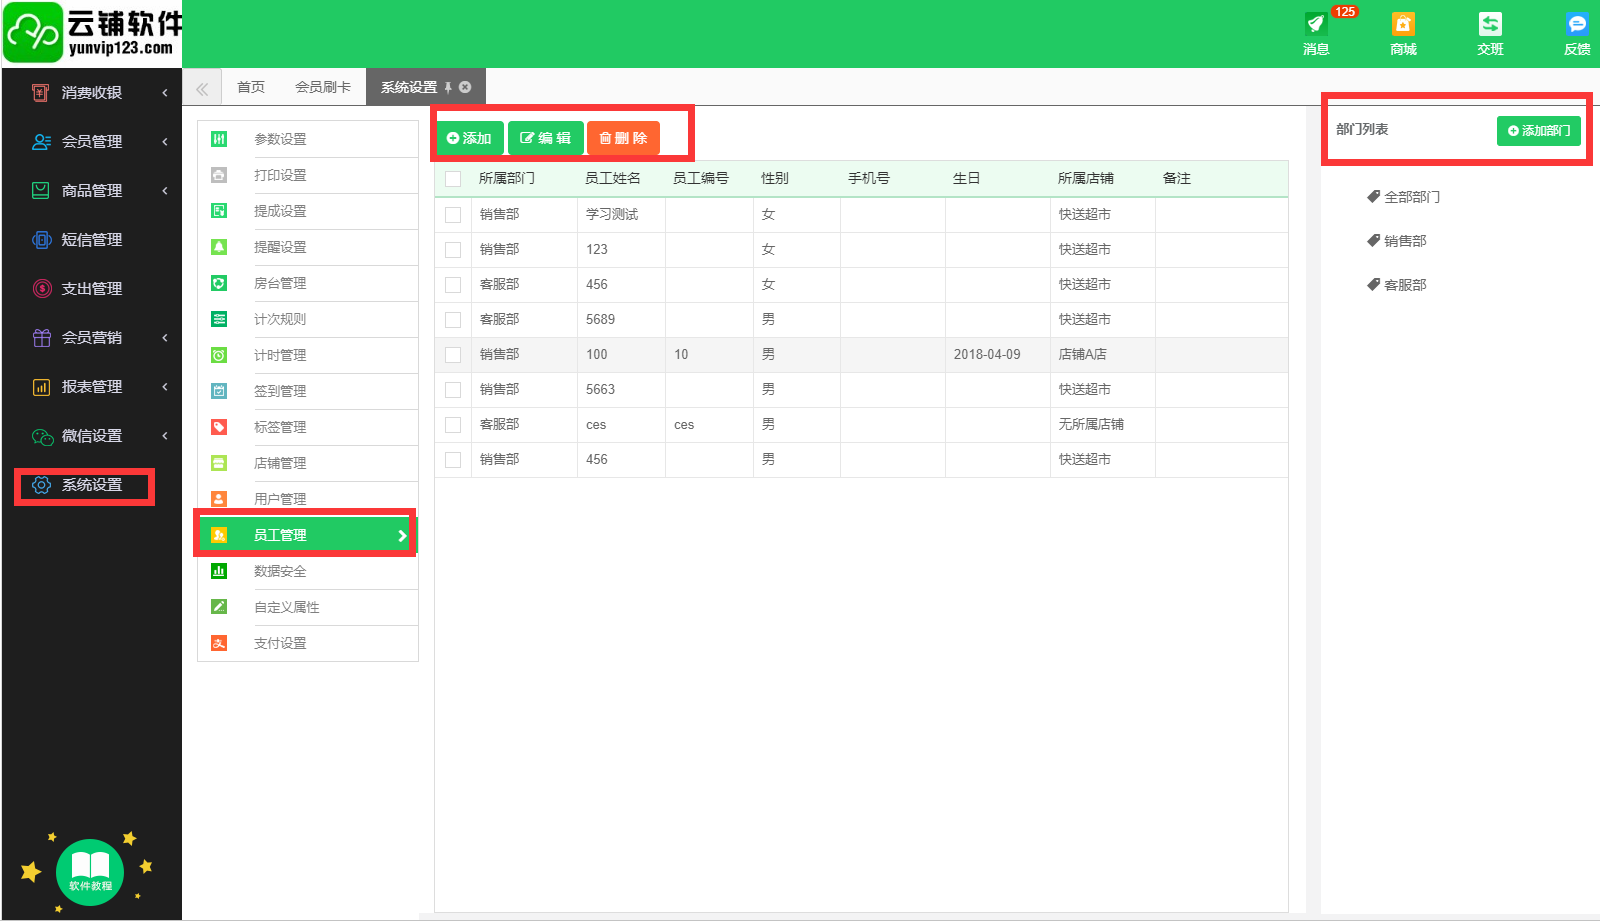Viewport: 1600px width, 922px height.
Task: Click the 系统设置 gear icon
Action: click(x=41, y=485)
